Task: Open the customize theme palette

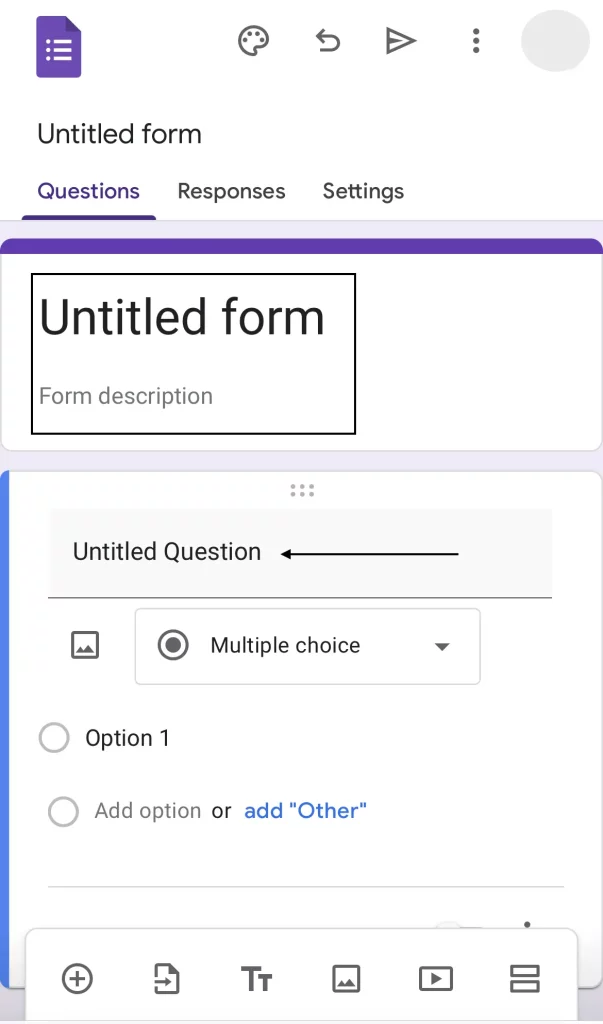Action: [254, 41]
